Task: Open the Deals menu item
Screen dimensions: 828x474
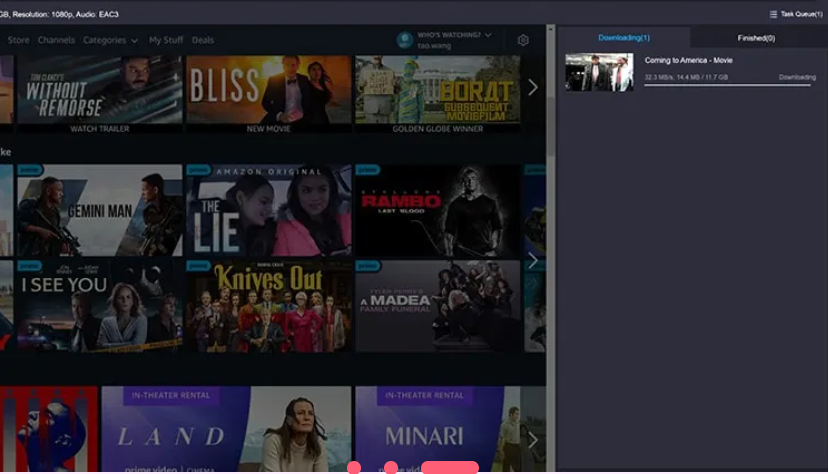Action: point(203,40)
